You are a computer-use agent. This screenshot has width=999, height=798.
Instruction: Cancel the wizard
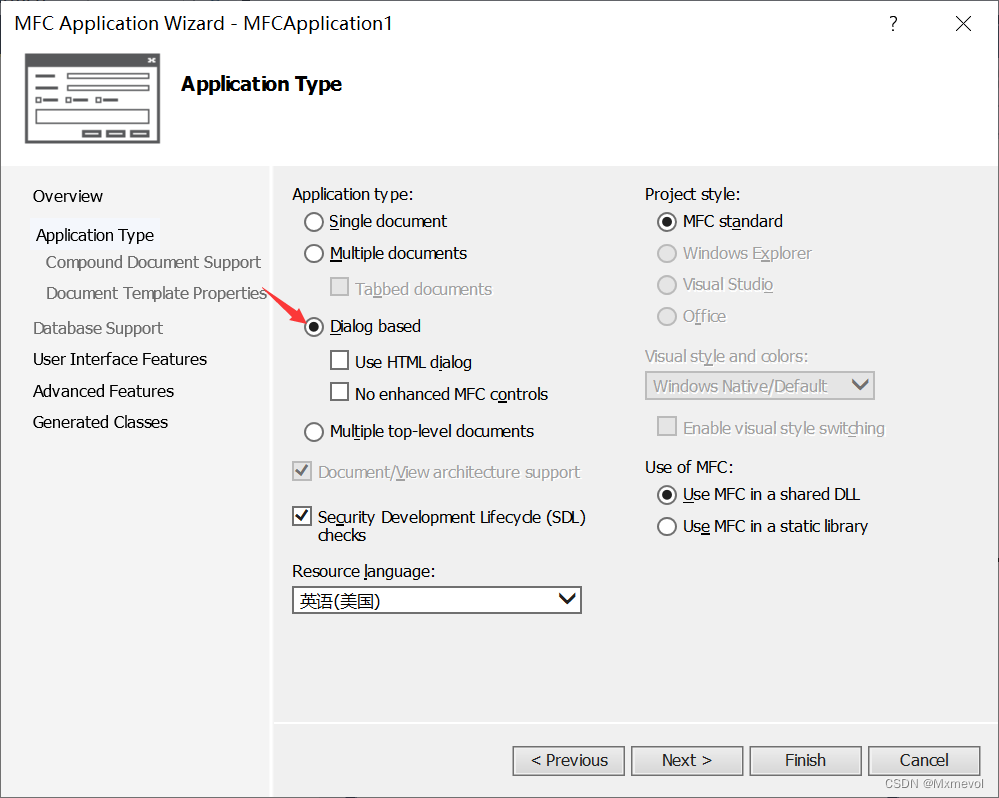(x=924, y=760)
